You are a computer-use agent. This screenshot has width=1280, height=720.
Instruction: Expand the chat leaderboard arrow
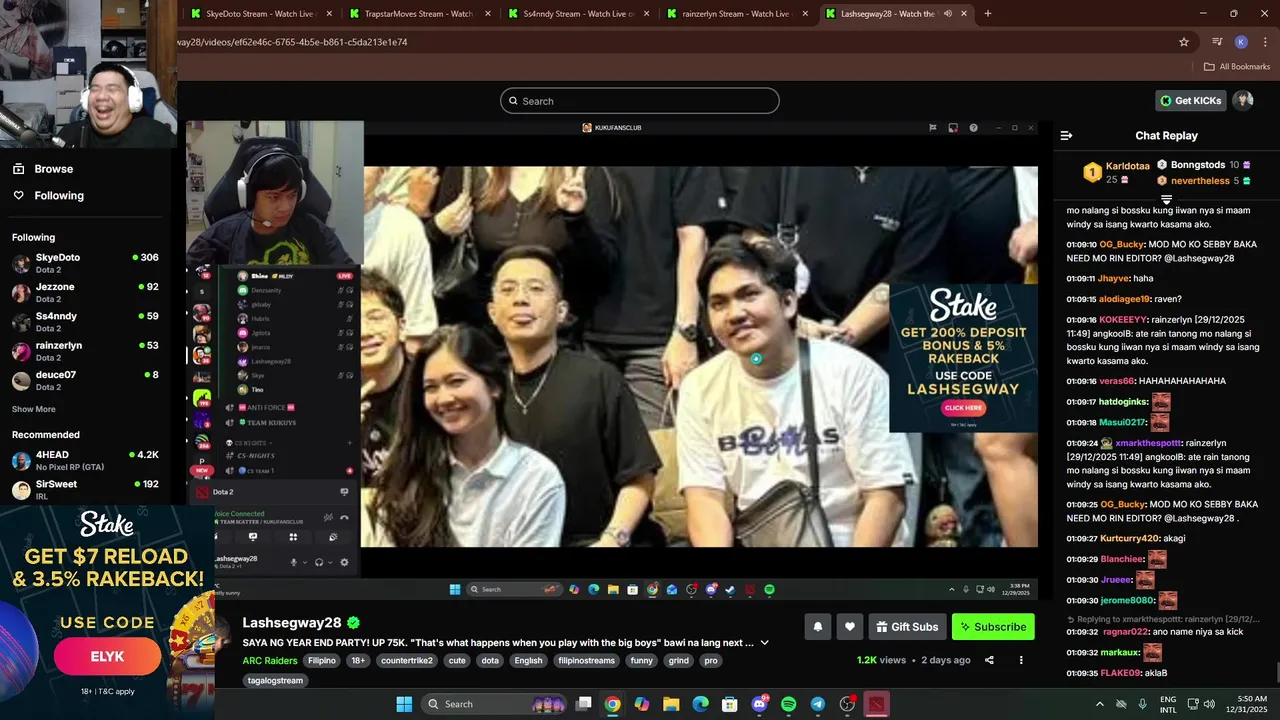pyautogui.click(x=1166, y=200)
